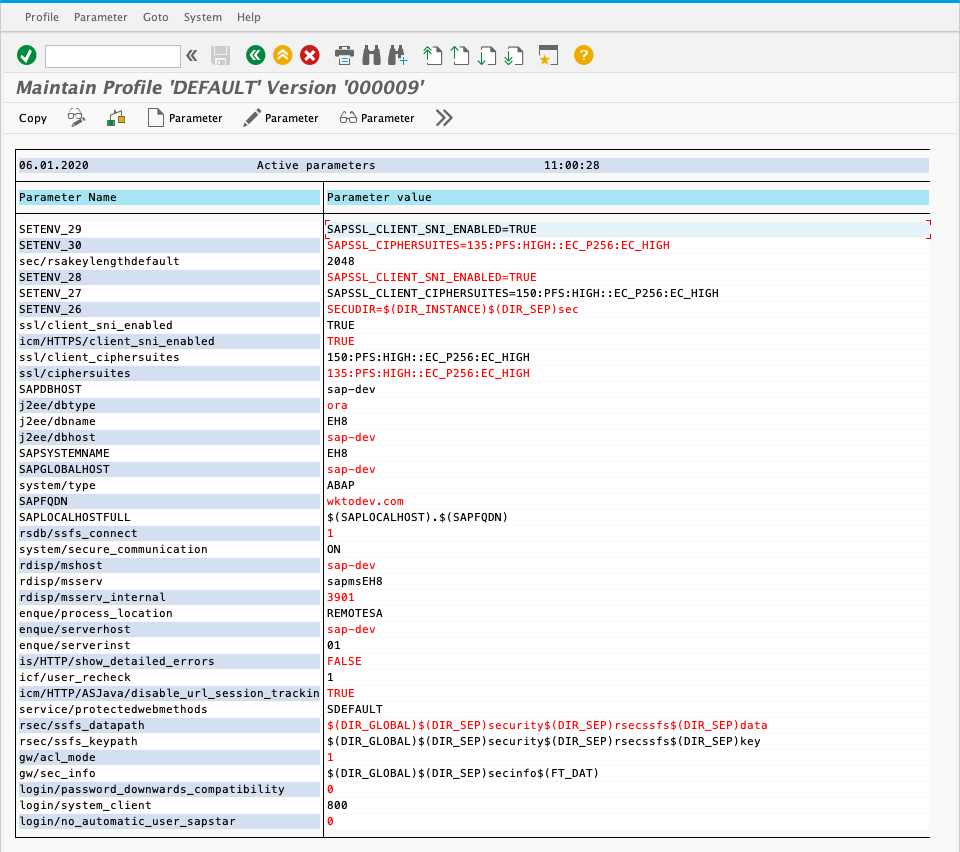Change Parameter with pencil icon
Screen dimensions: 960x852
pos(281,118)
